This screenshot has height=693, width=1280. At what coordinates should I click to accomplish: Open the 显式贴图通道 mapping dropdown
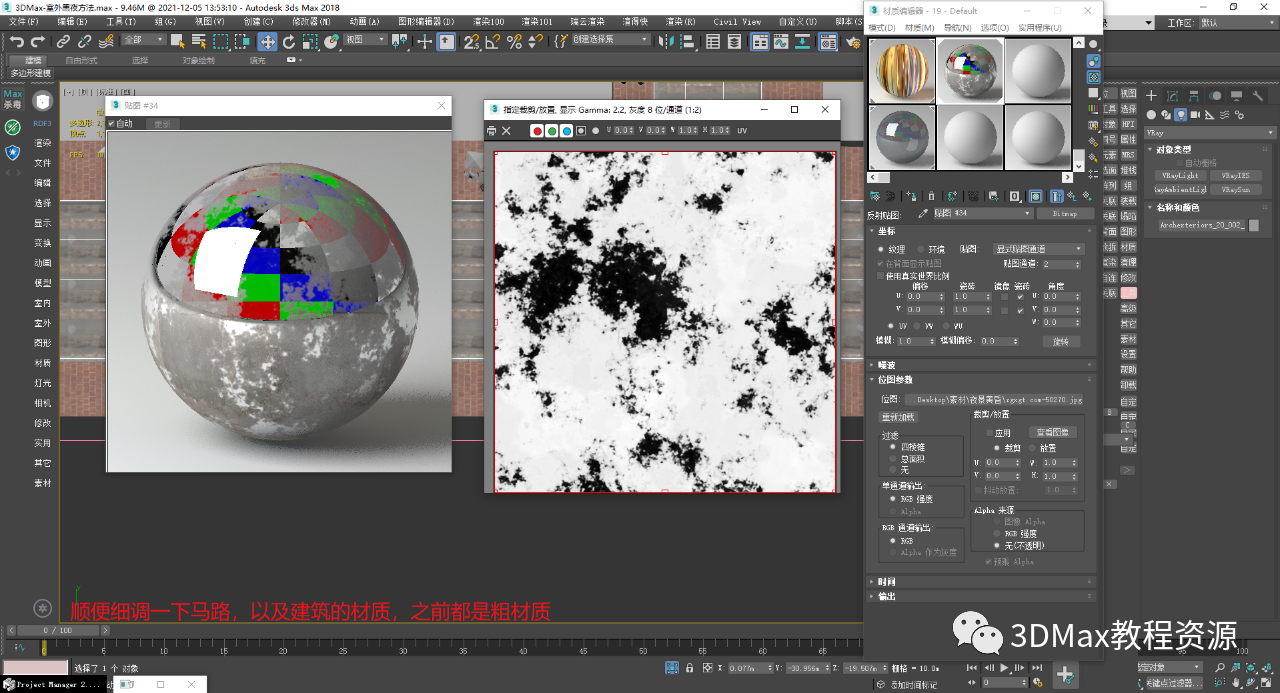point(1038,249)
